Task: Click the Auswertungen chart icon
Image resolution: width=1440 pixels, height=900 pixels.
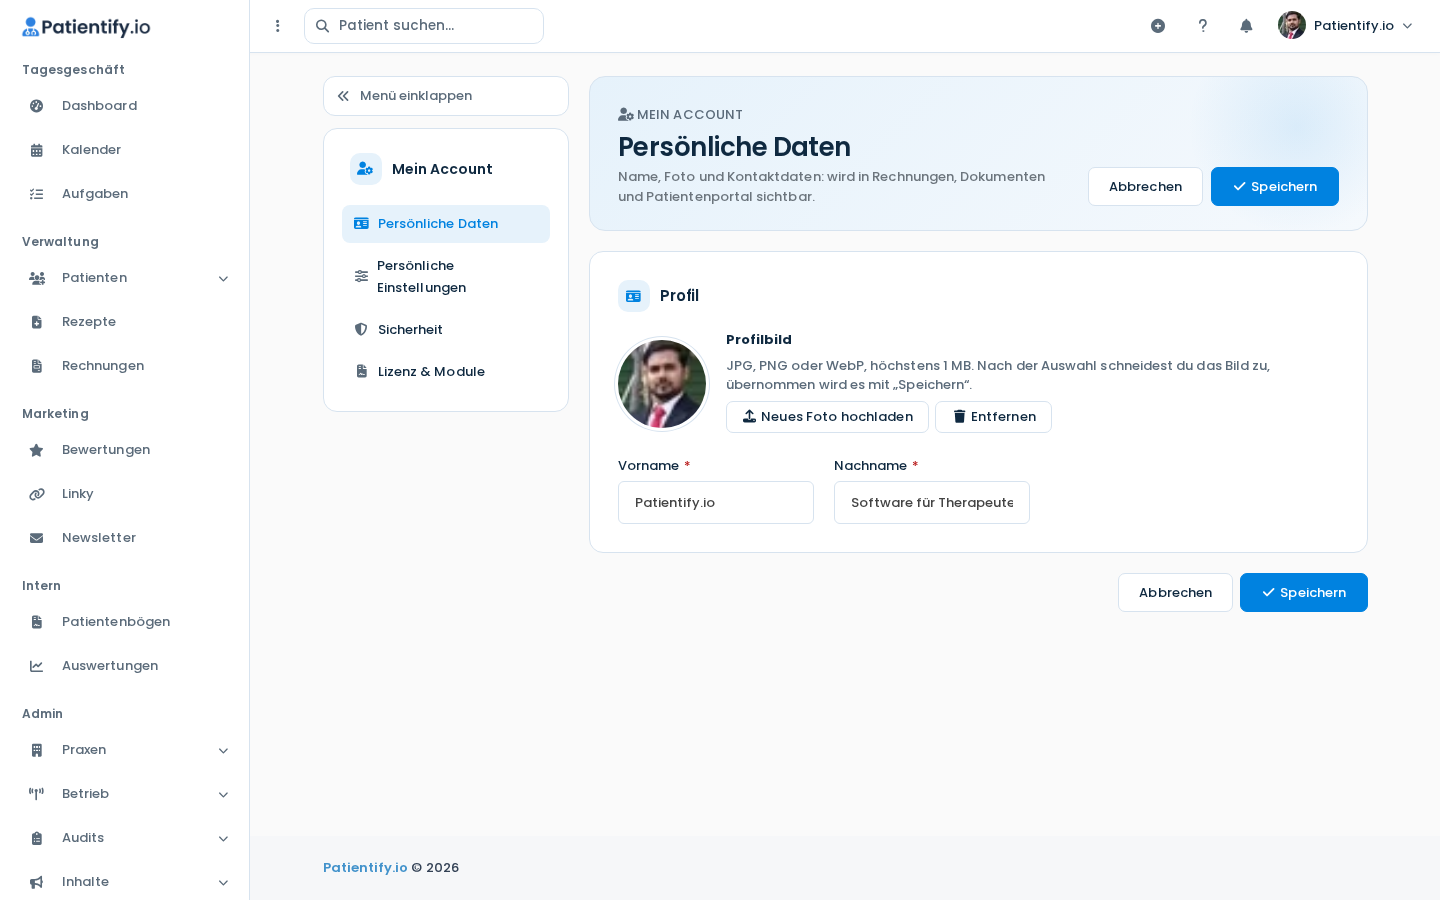Action: pyautogui.click(x=37, y=666)
